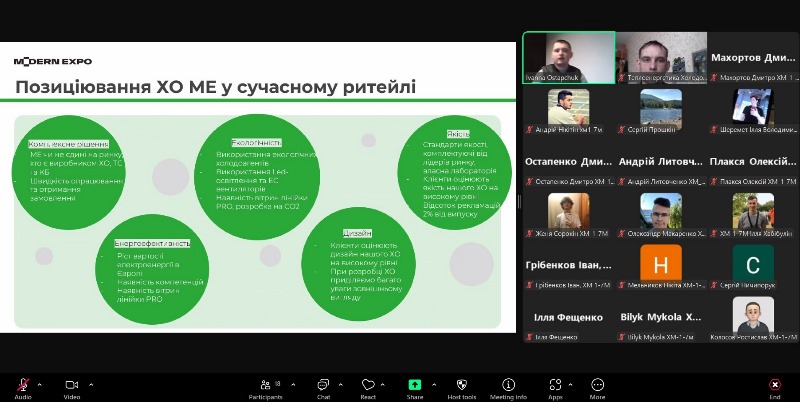Click Олександр Макаренко's profile photo tile
This screenshot has width=800, height=402.
(661, 211)
